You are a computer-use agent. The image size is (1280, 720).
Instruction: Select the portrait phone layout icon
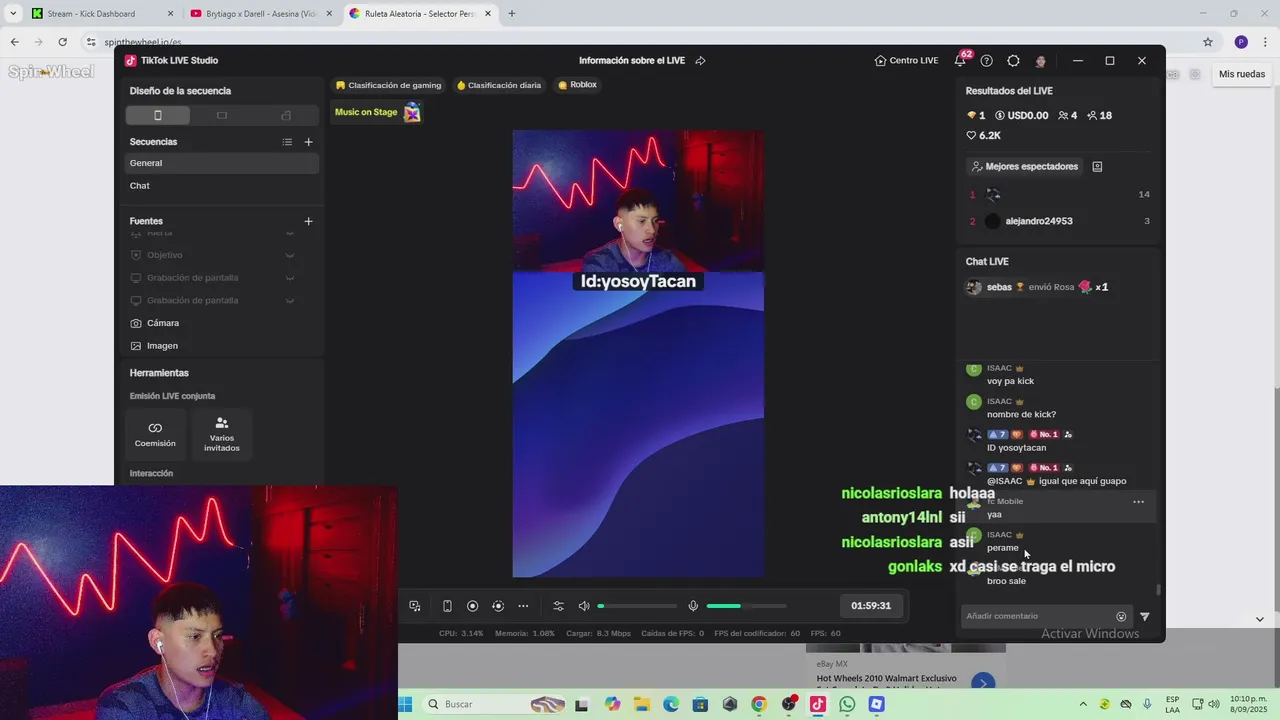point(157,115)
